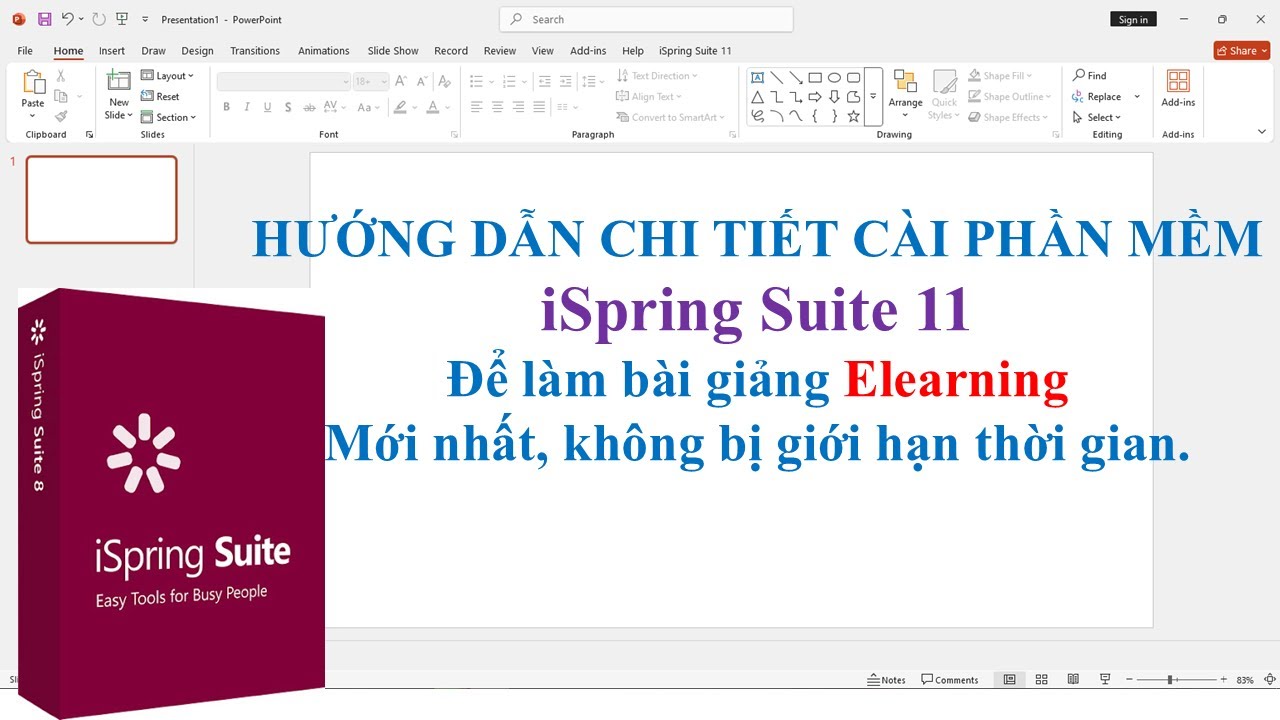This screenshot has width=1280, height=720.
Task: Open Notes pane from status bar
Action: tap(886, 680)
